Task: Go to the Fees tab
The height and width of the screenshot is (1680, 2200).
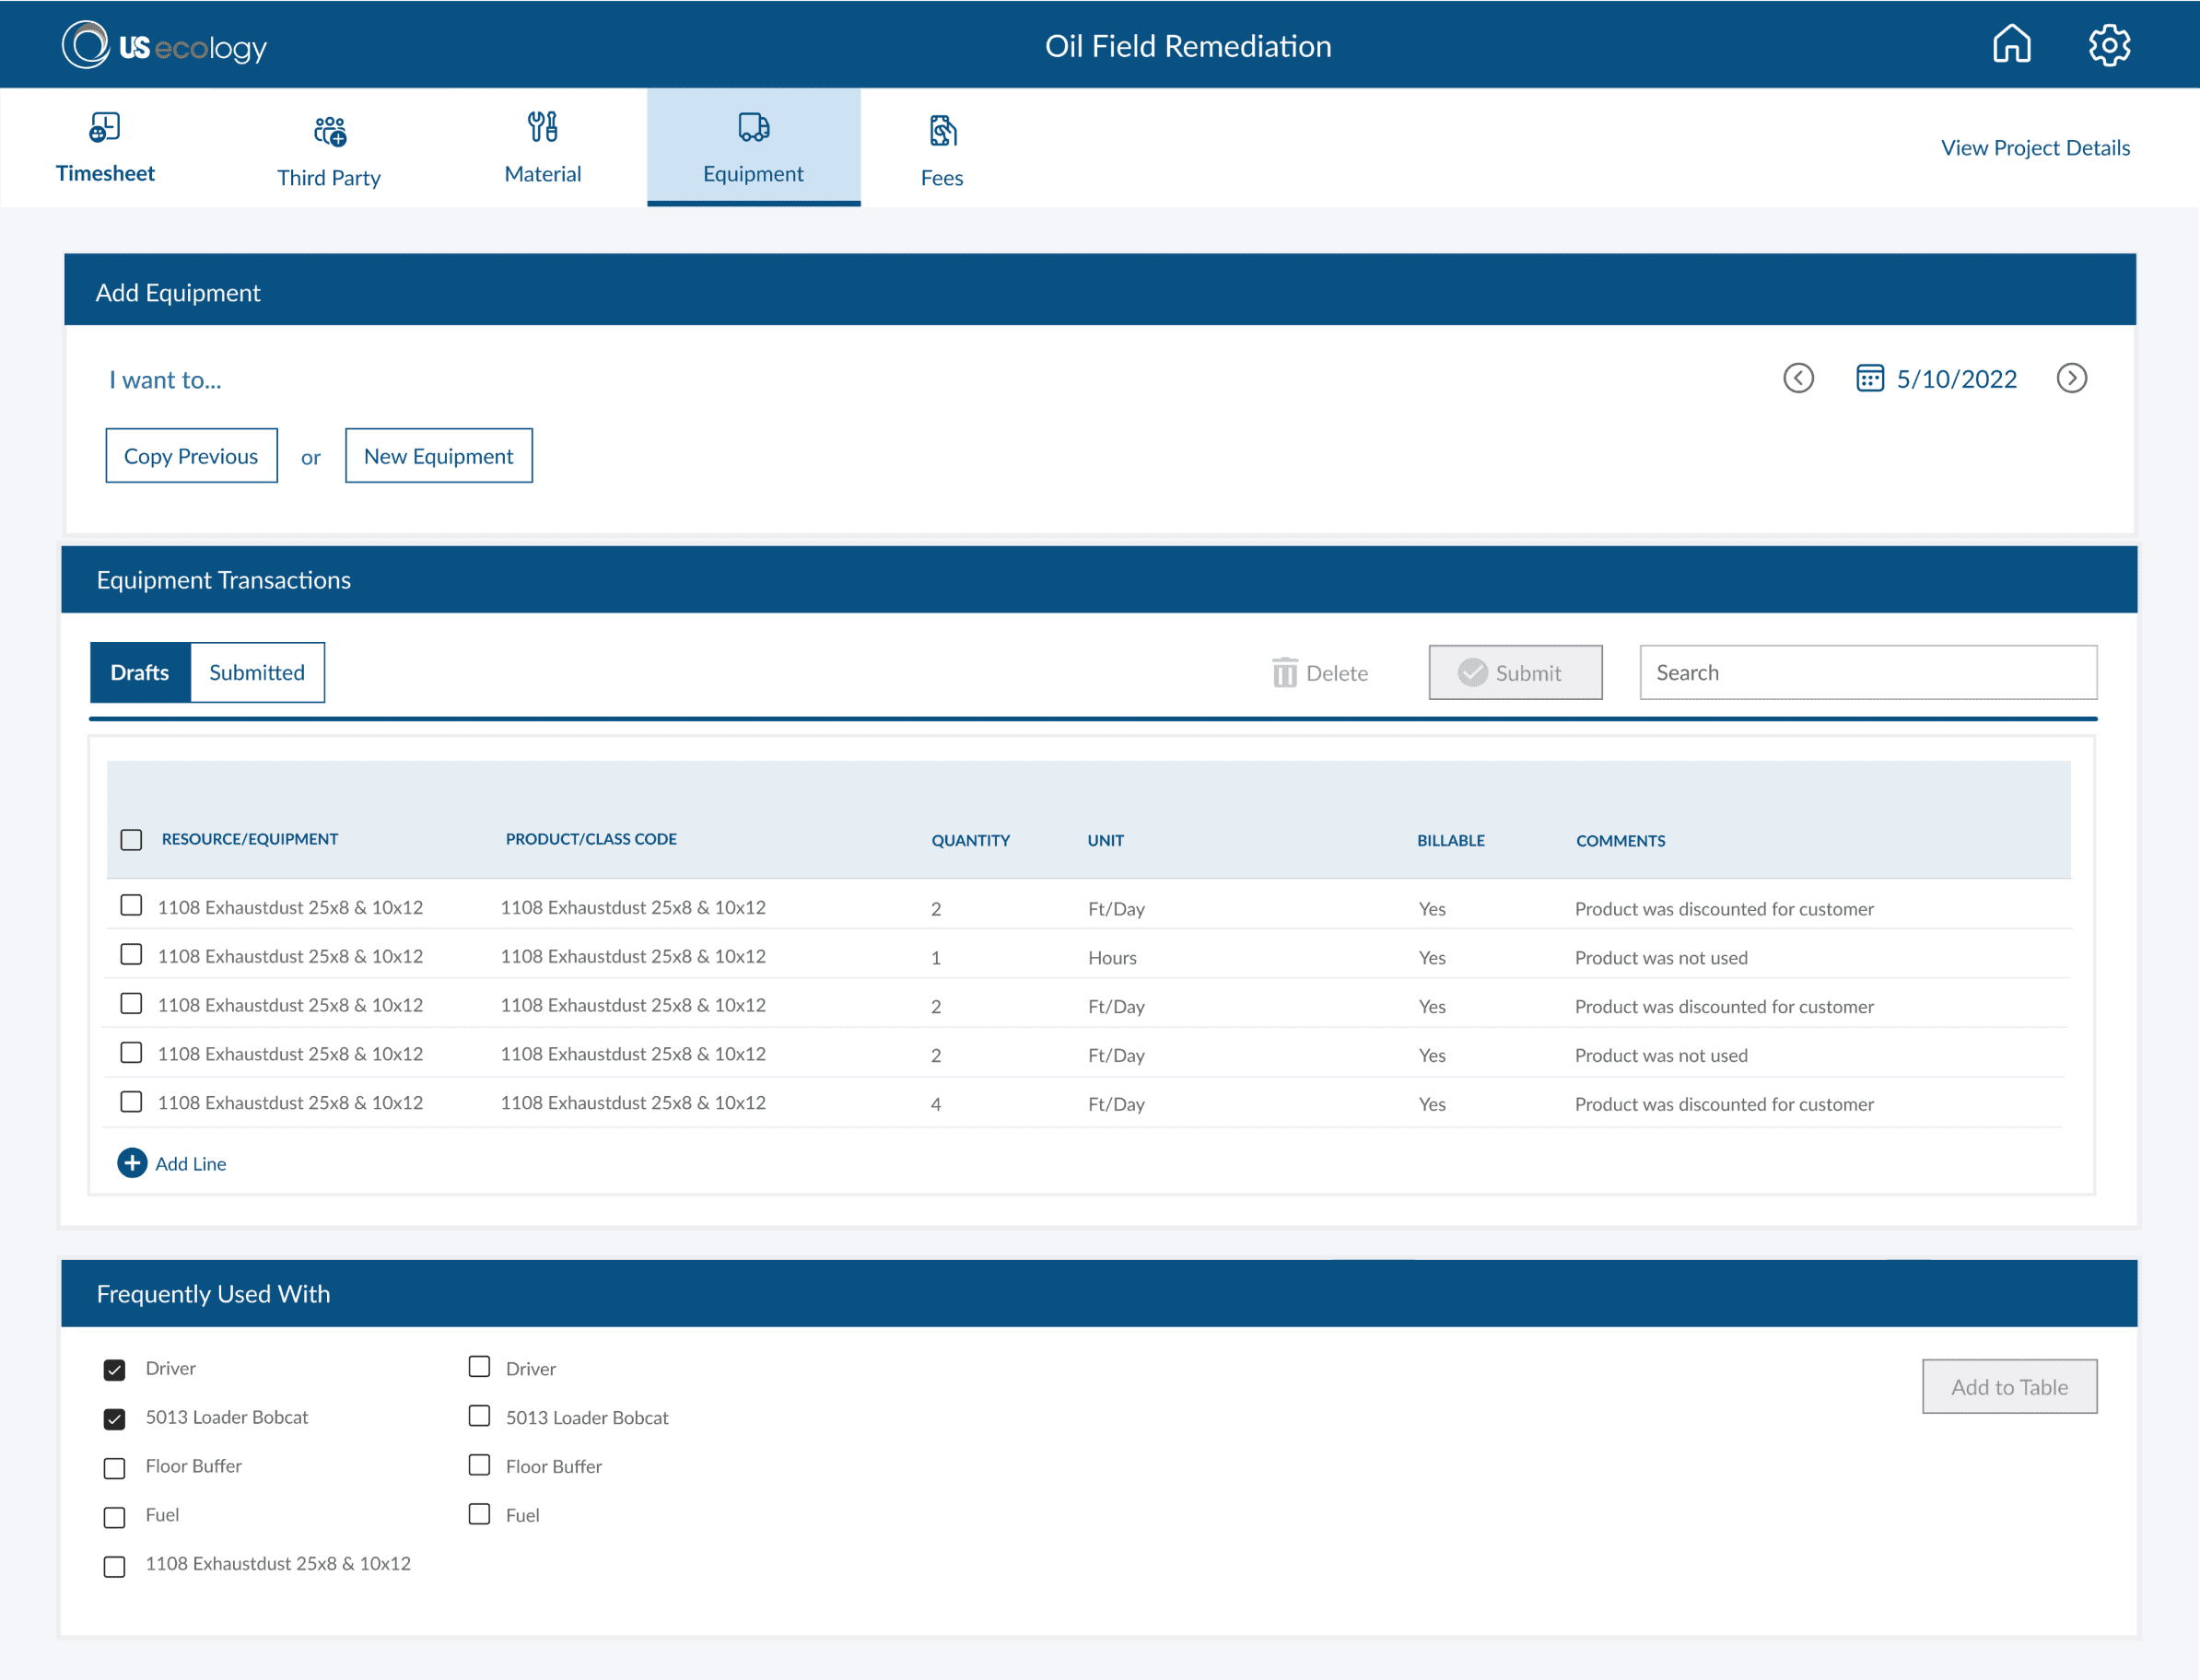Action: 941,150
